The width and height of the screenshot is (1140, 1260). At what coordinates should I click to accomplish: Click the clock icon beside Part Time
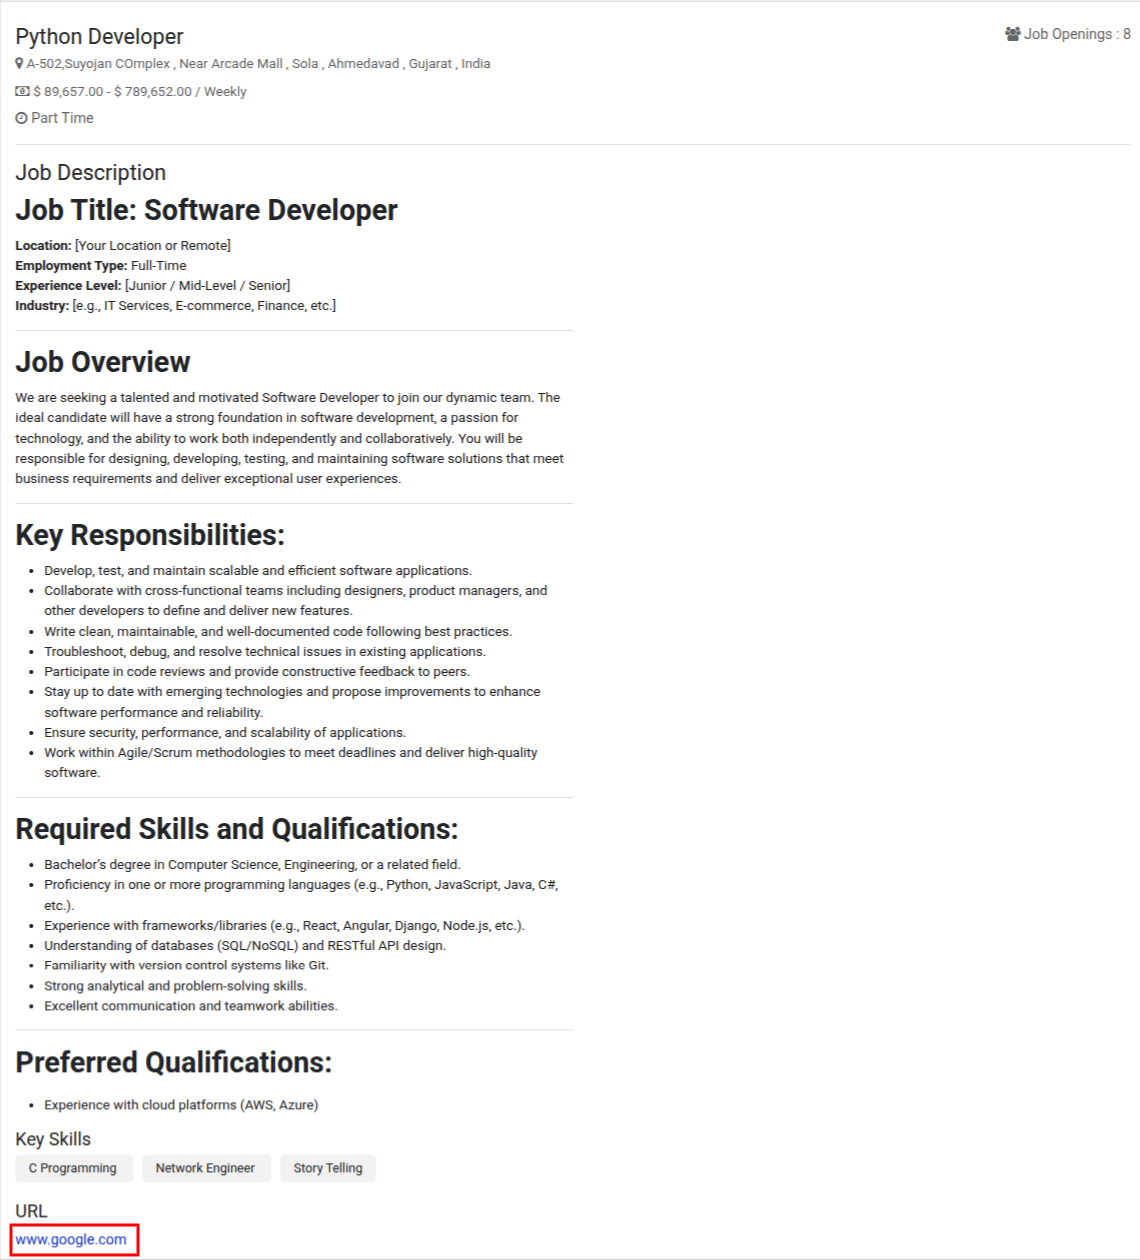pyautogui.click(x=21, y=118)
